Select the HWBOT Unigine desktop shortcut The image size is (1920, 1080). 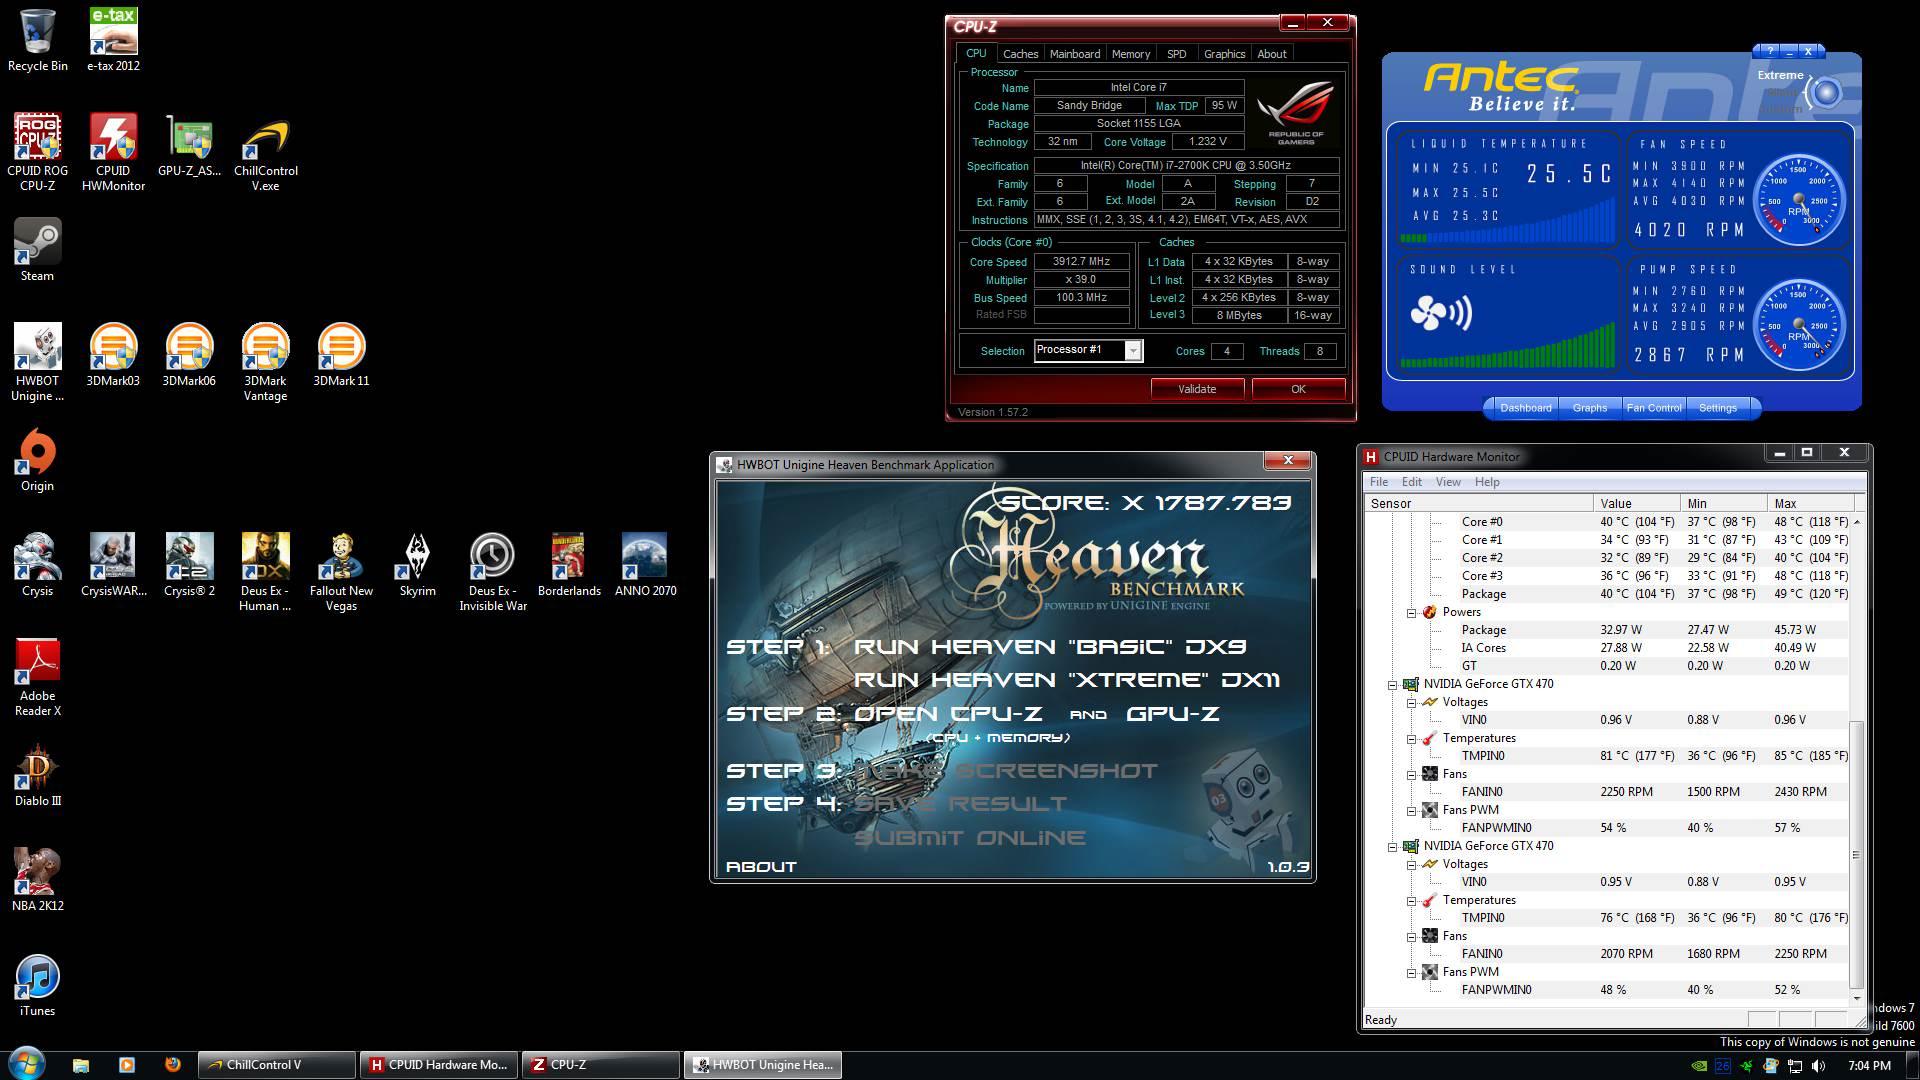point(37,362)
